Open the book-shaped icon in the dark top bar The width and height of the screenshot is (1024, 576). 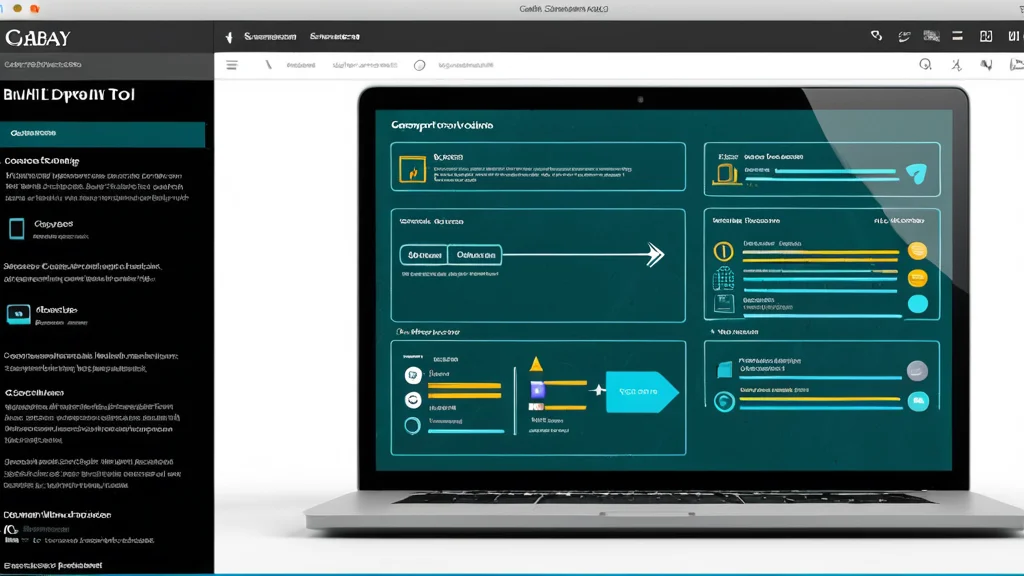coord(986,36)
